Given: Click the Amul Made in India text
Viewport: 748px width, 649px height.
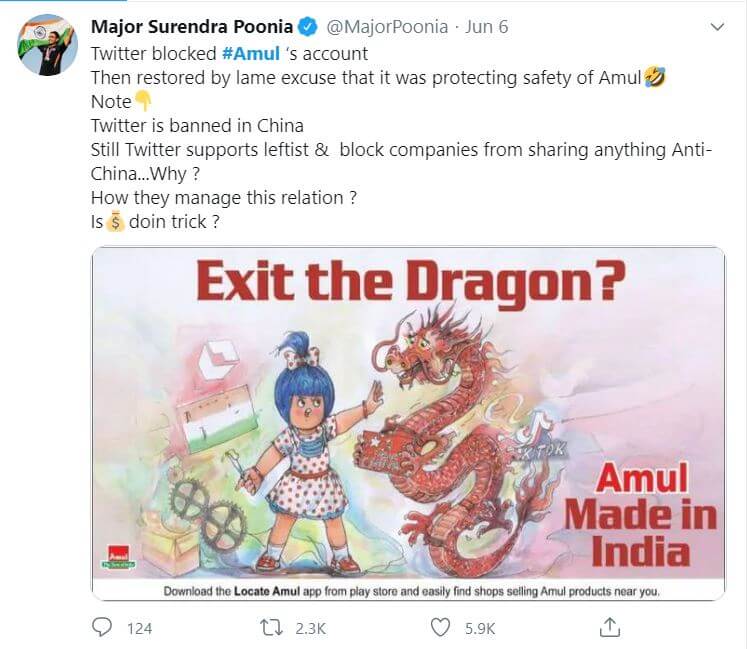Looking at the screenshot, I should [x=640, y=514].
